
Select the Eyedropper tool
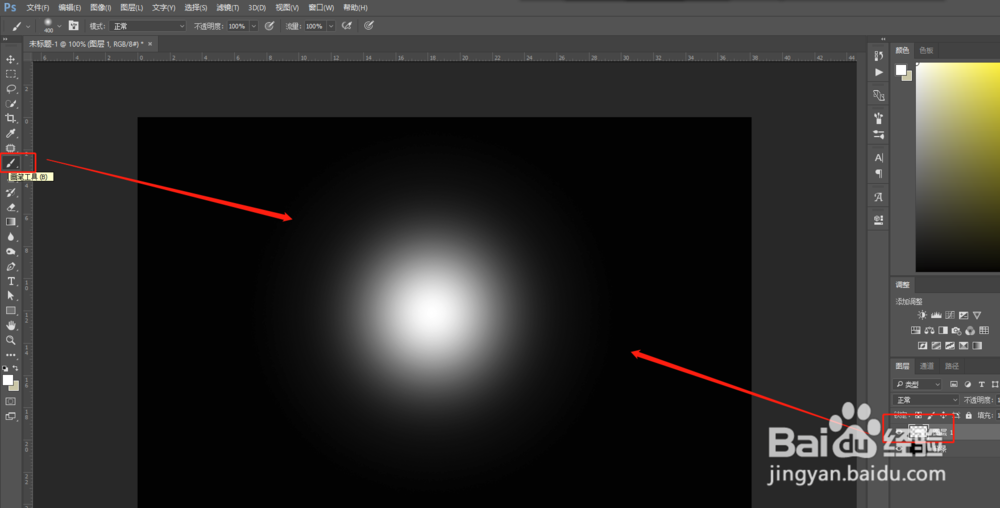pyautogui.click(x=11, y=133)
